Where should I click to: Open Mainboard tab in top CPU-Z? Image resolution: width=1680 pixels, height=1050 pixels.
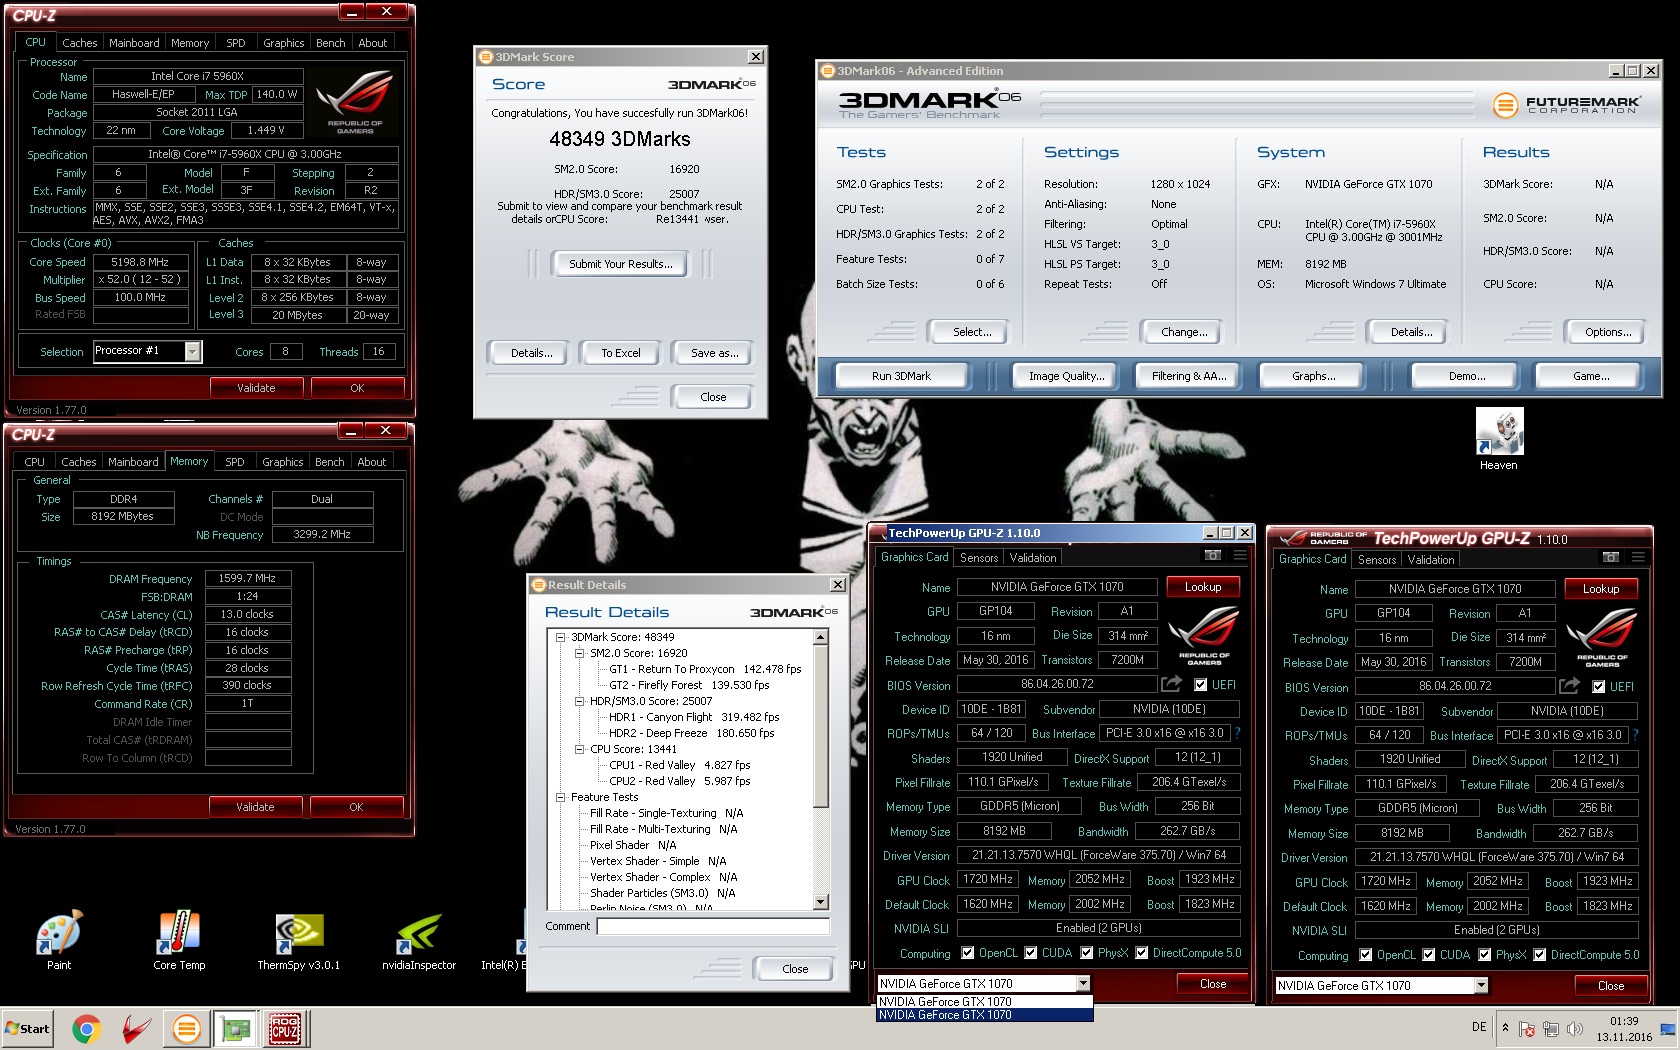point(134,43)
